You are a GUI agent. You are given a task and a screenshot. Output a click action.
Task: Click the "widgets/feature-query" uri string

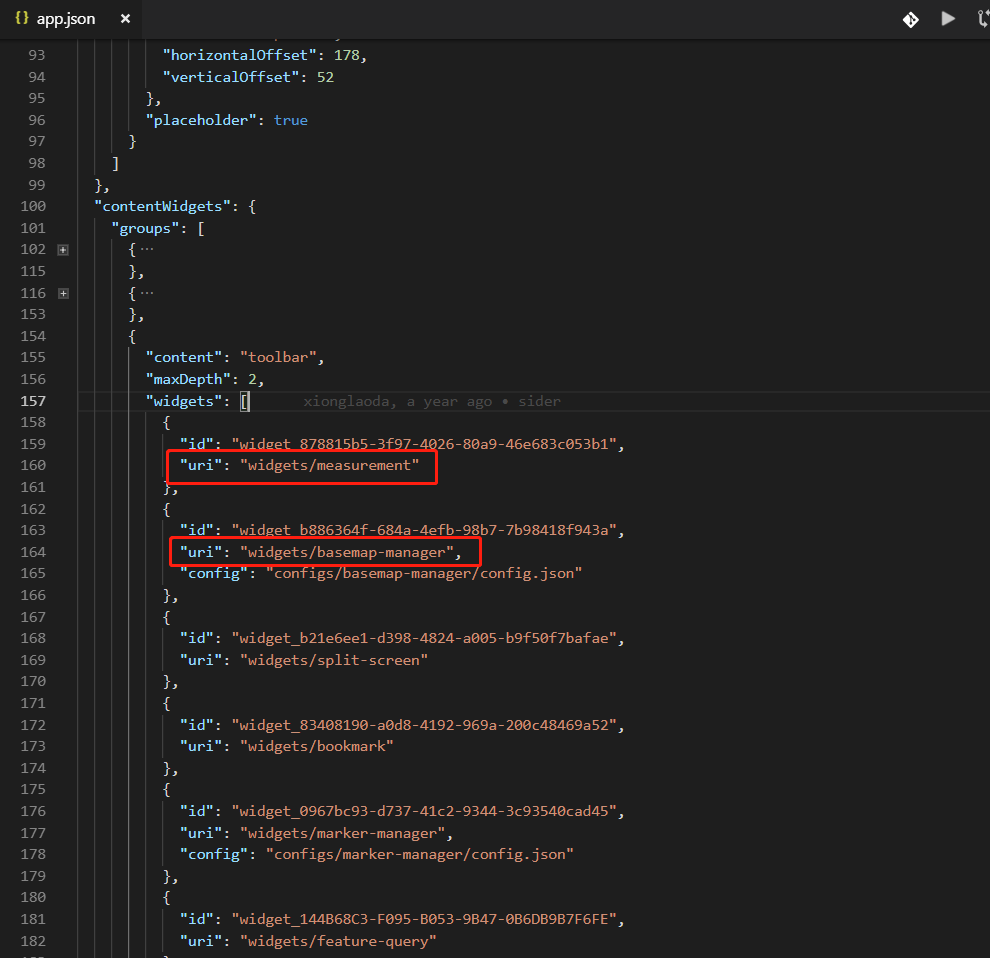point(336,941)
